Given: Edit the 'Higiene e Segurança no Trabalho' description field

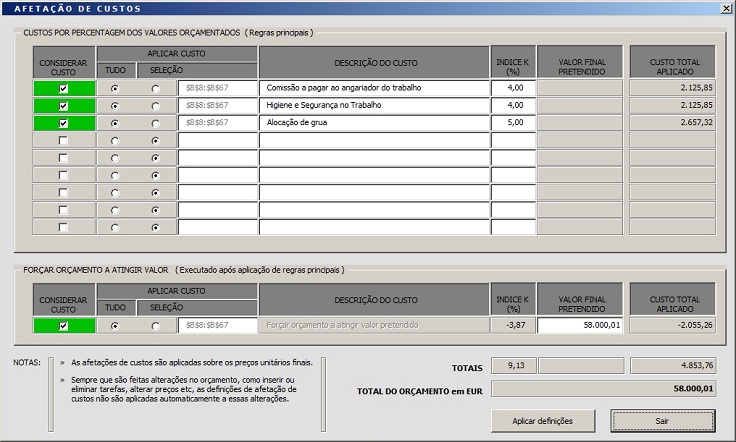Looking at the screenshot, I should (374, 106).
